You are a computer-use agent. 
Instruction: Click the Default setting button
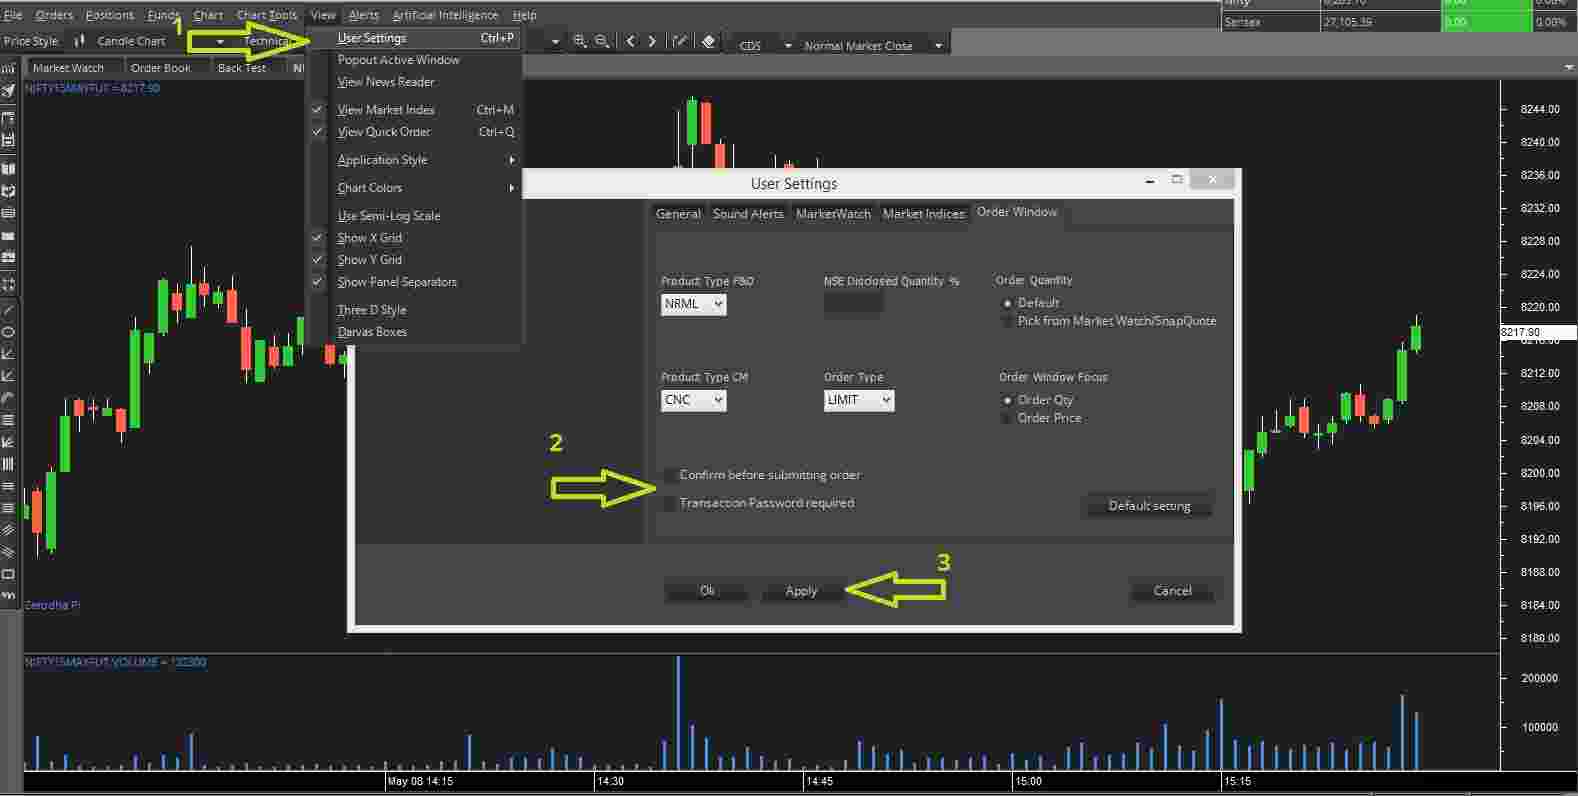(x=1148, y=506)
